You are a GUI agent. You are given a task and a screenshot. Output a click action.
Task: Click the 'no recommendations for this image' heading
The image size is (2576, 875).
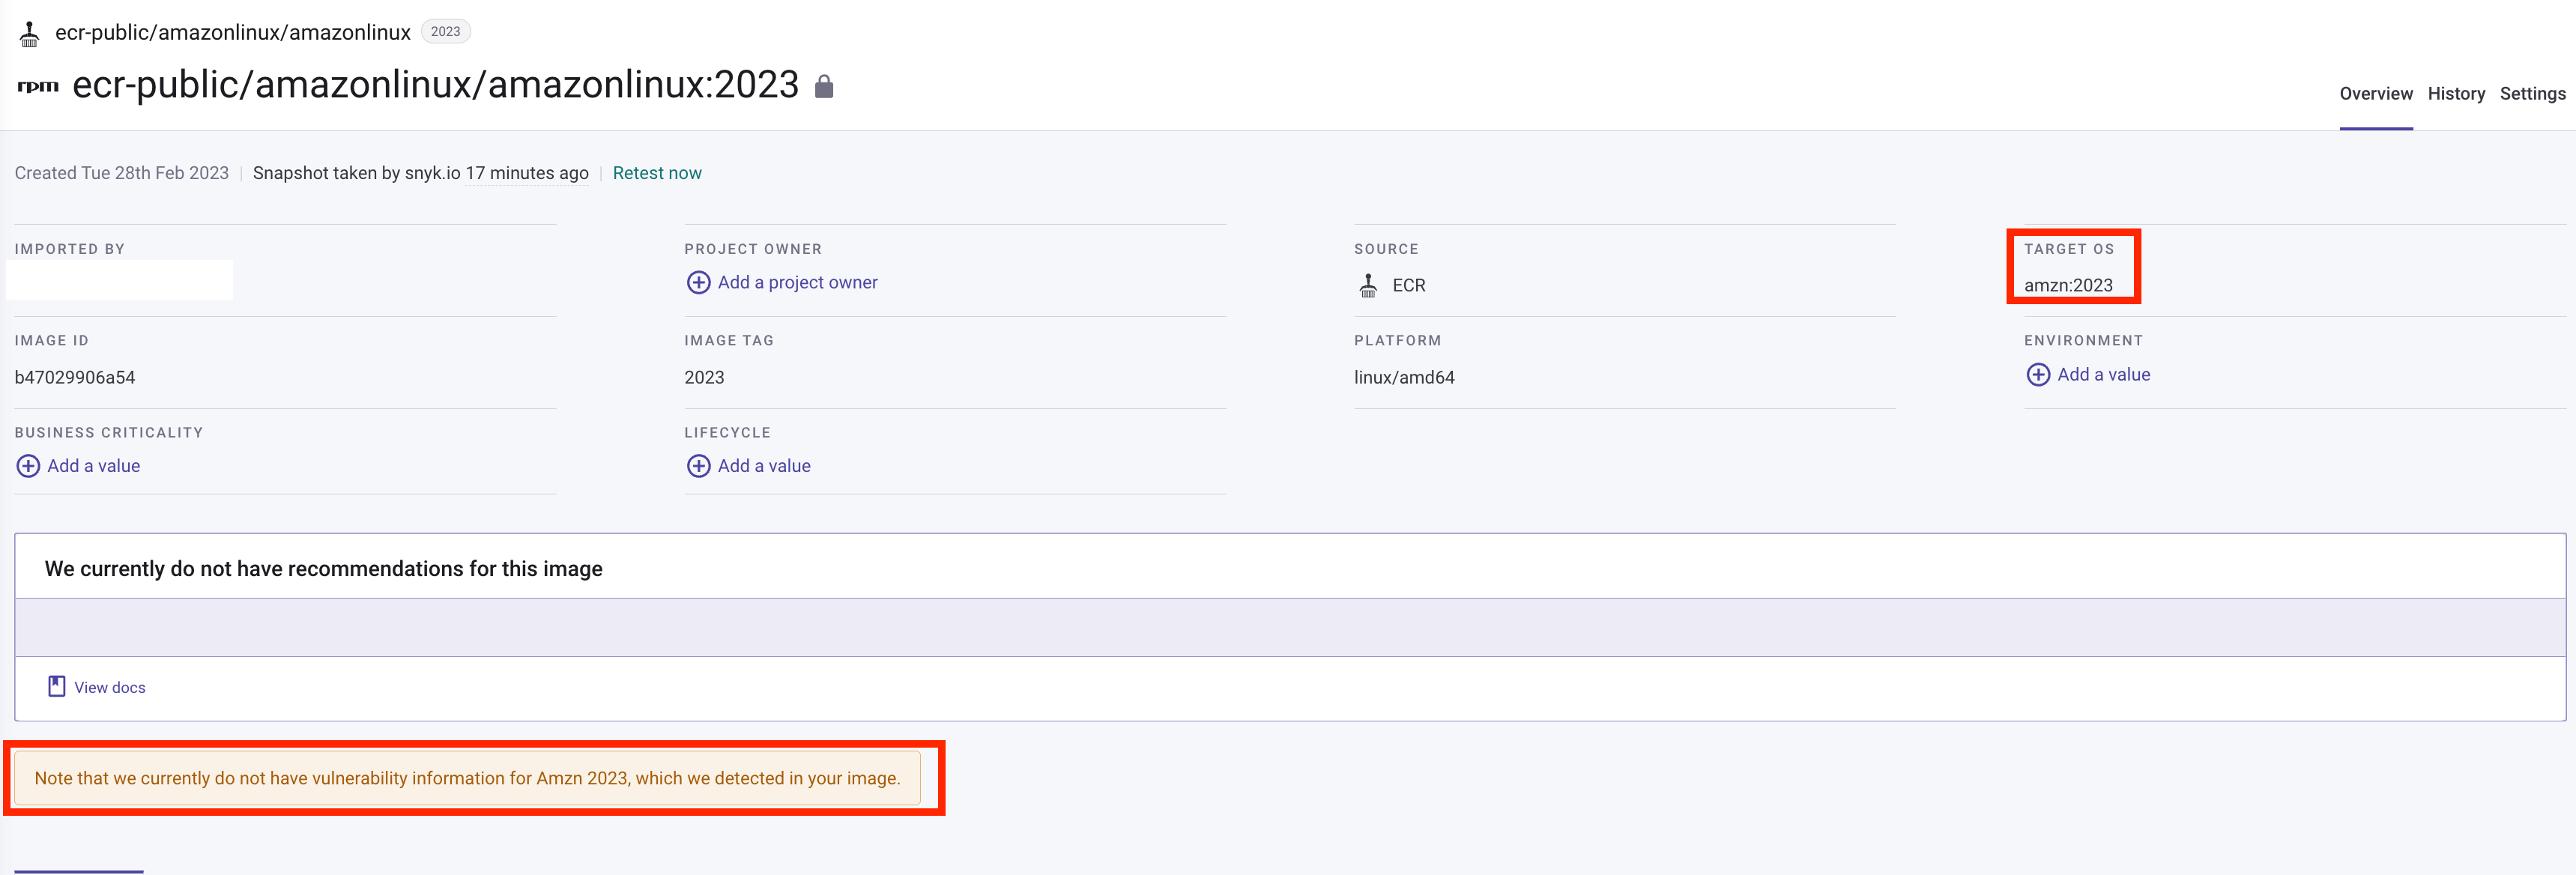(323, 569)
